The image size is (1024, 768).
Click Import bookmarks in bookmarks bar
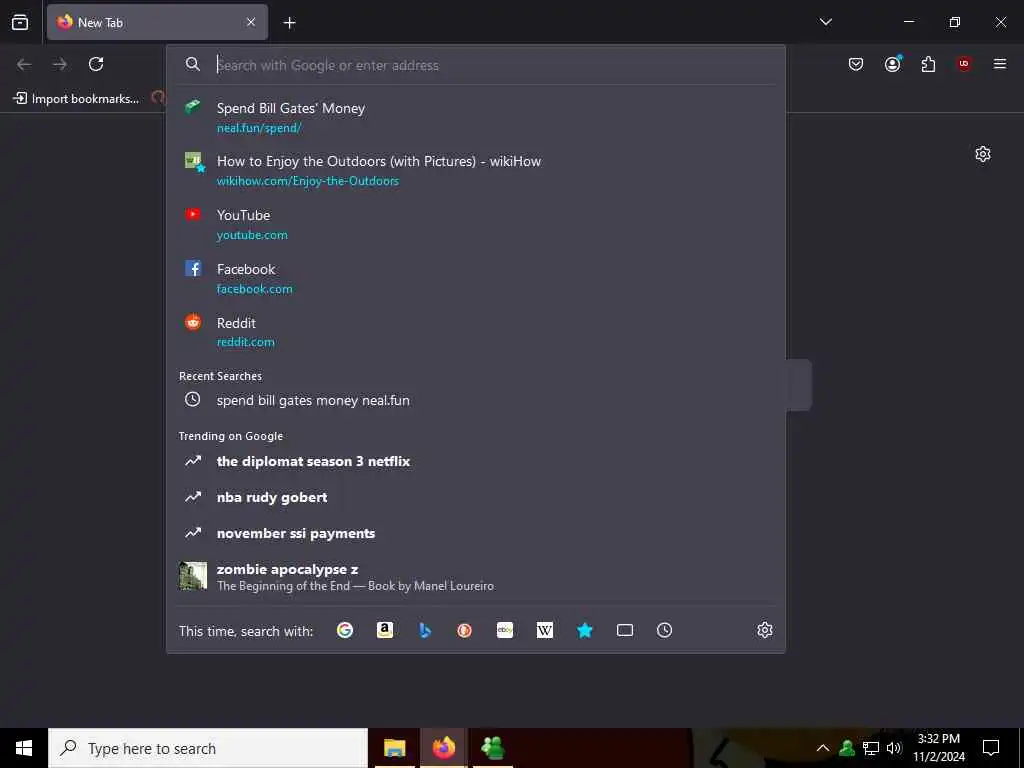coord(76,99)
